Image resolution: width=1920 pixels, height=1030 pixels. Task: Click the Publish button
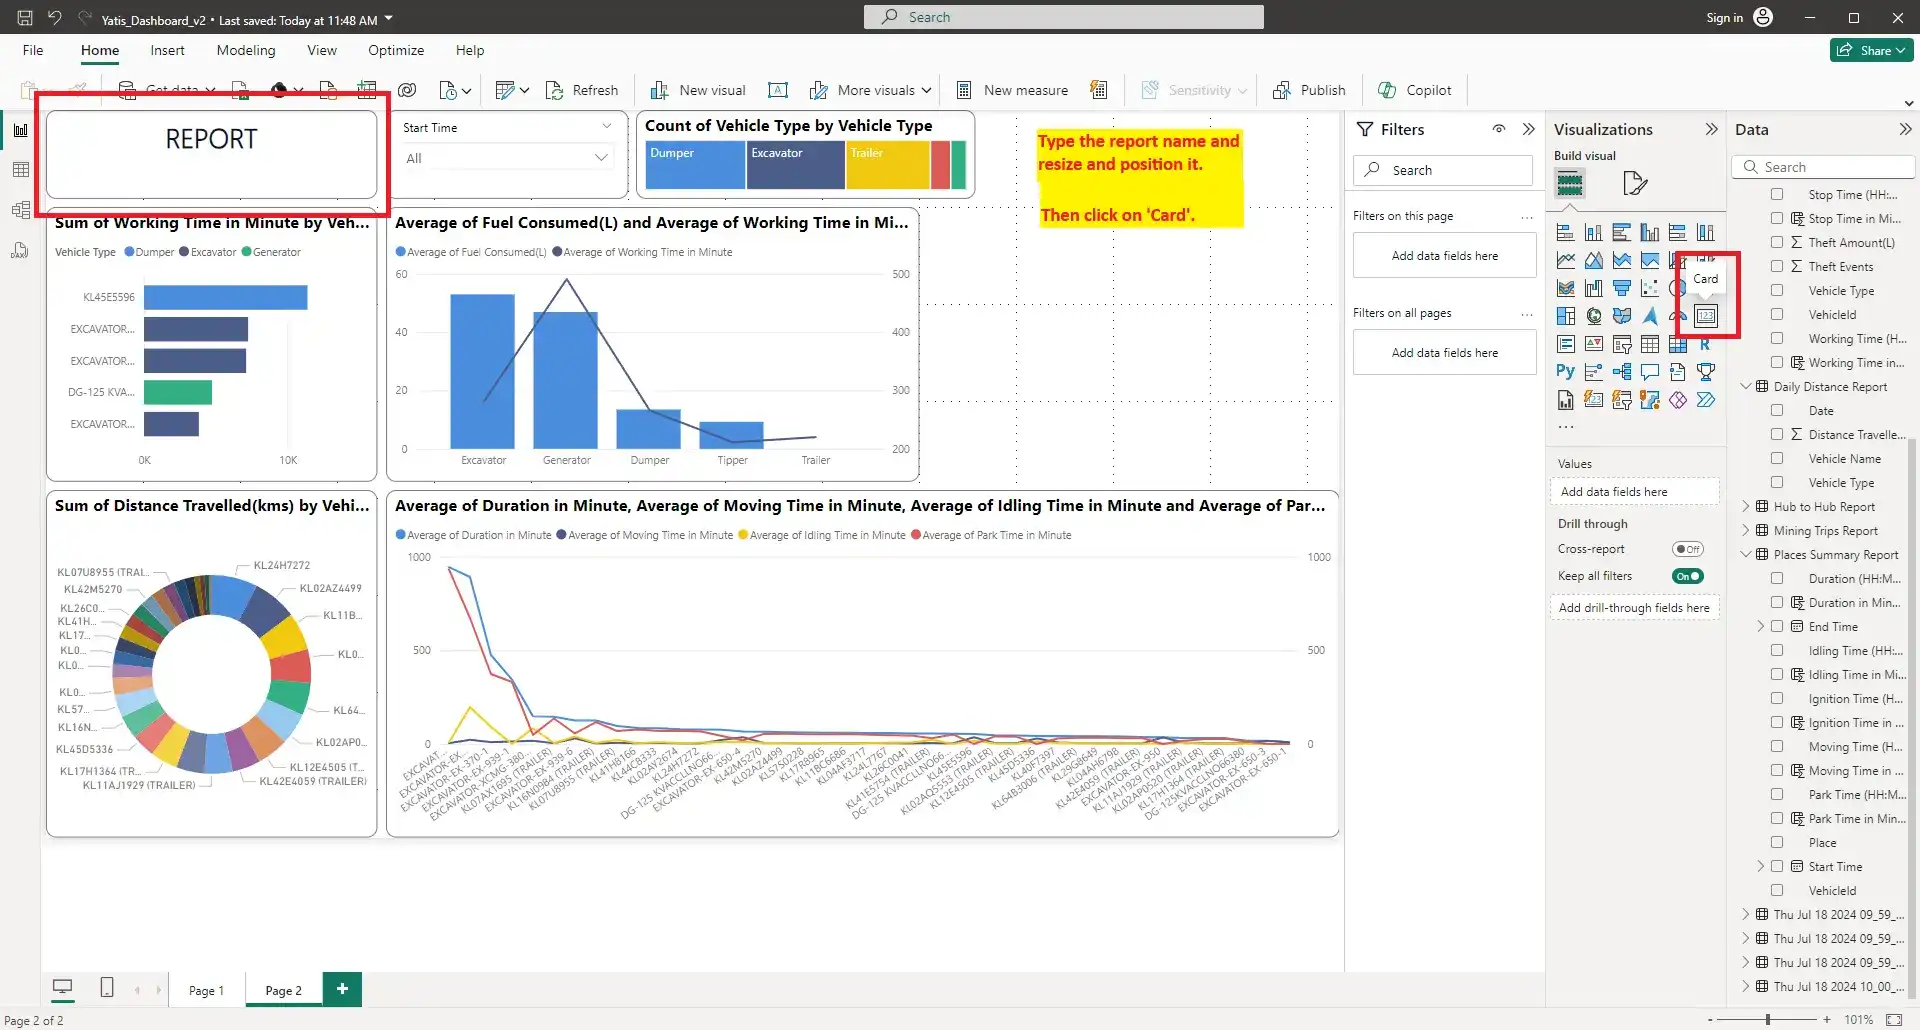click(1309, 90)
